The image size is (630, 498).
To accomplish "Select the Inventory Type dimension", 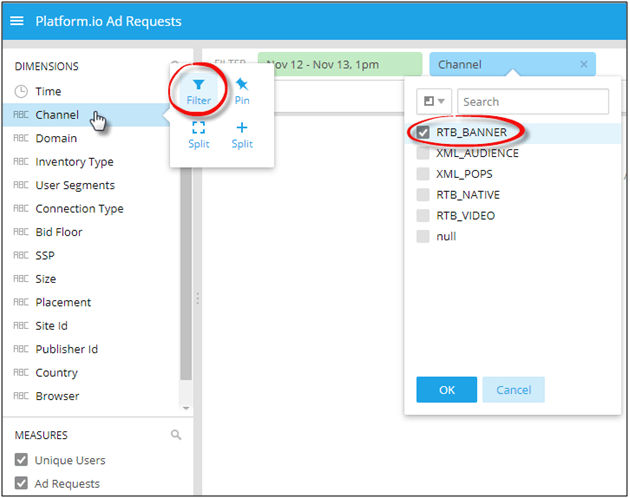I will (74, 162).
